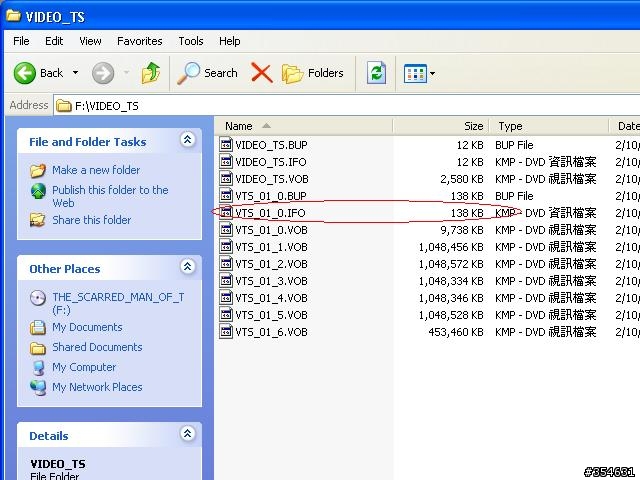Open the Tools menu

click(191, 41)
